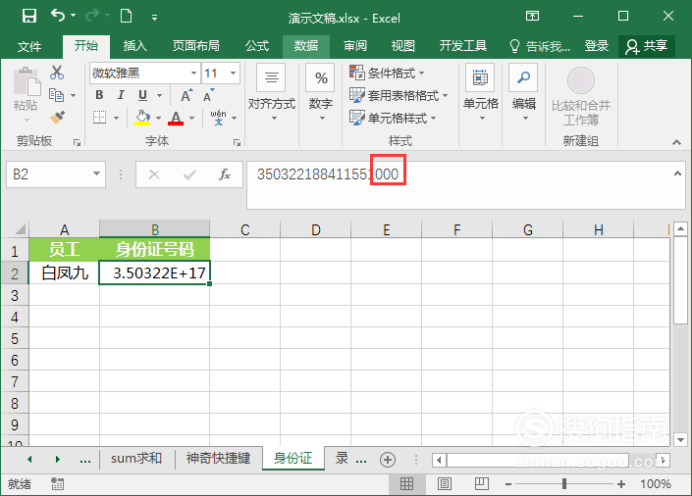Switch to the sum求和 sheet tab
Screen dimensions: 692x496
pyautogui.click(x=136, y=458)
